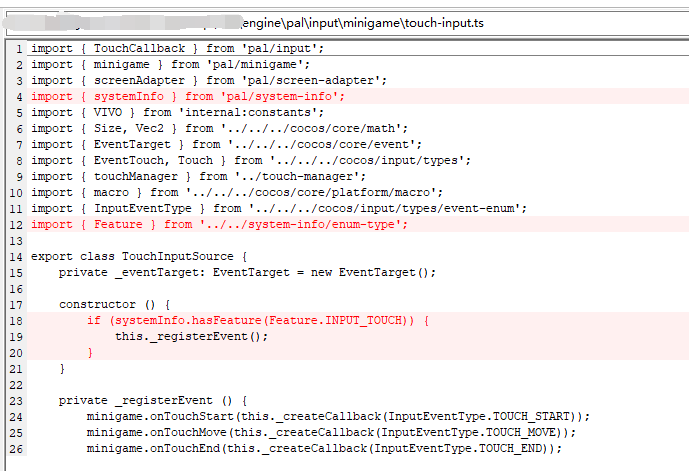Click the minigame.onTouchStart line

click(338, 417)
